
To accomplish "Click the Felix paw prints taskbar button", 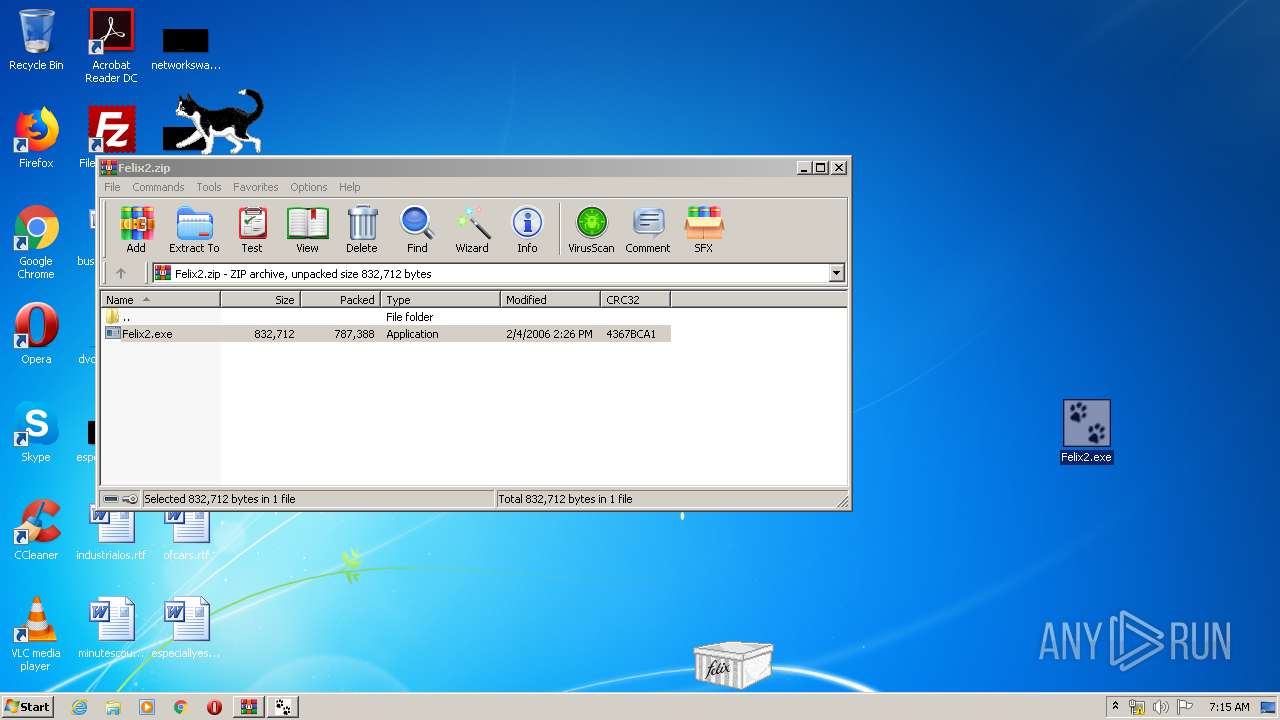I will 284,707.
